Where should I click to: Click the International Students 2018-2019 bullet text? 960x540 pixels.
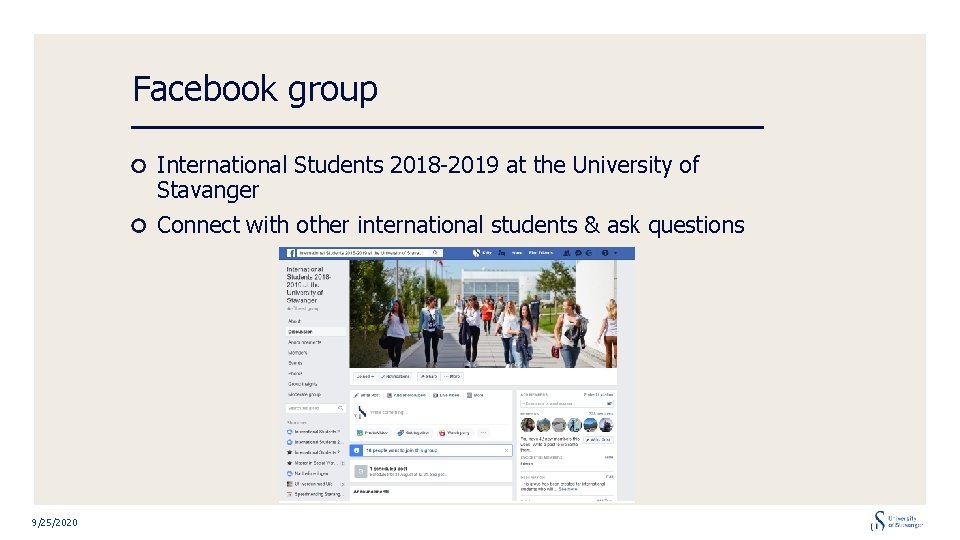[x=427, y=177]
